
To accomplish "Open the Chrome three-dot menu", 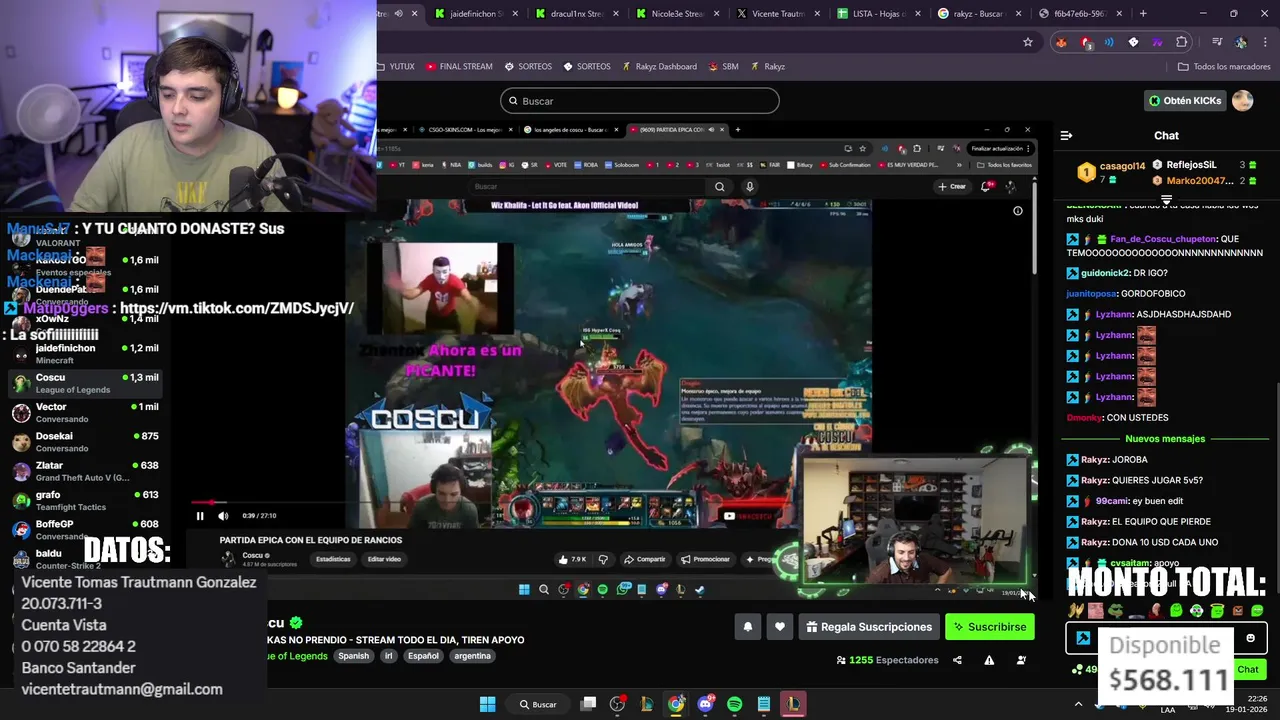I will pyautogui.click(x=1265, y=42).
